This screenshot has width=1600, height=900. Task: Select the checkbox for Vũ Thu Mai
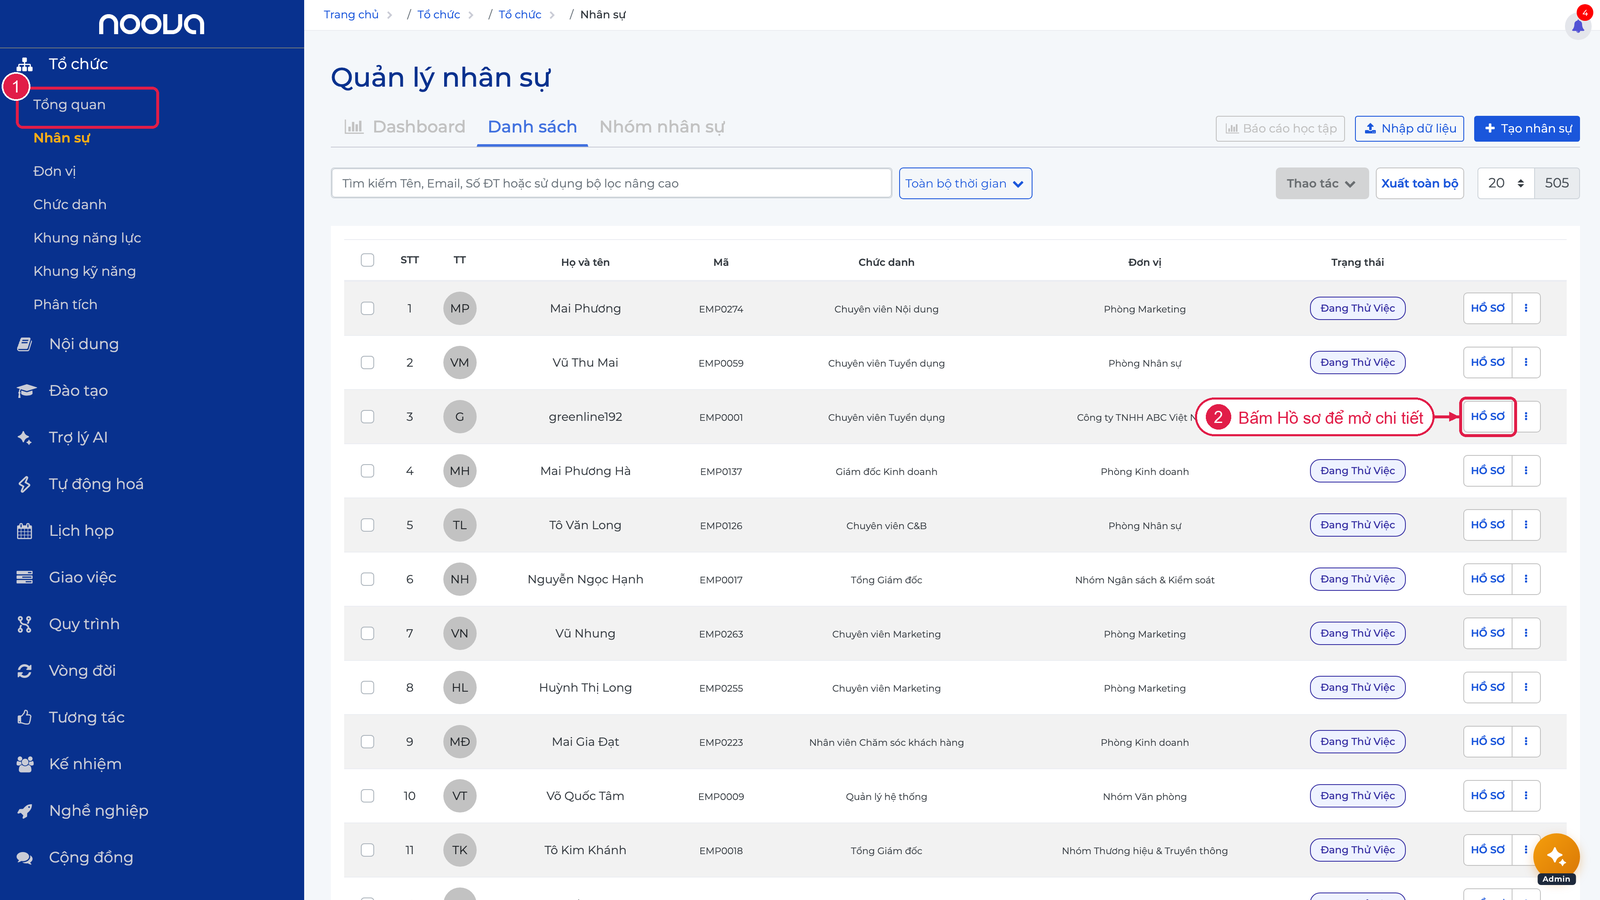pyautogui.click(x=367, y=362)
